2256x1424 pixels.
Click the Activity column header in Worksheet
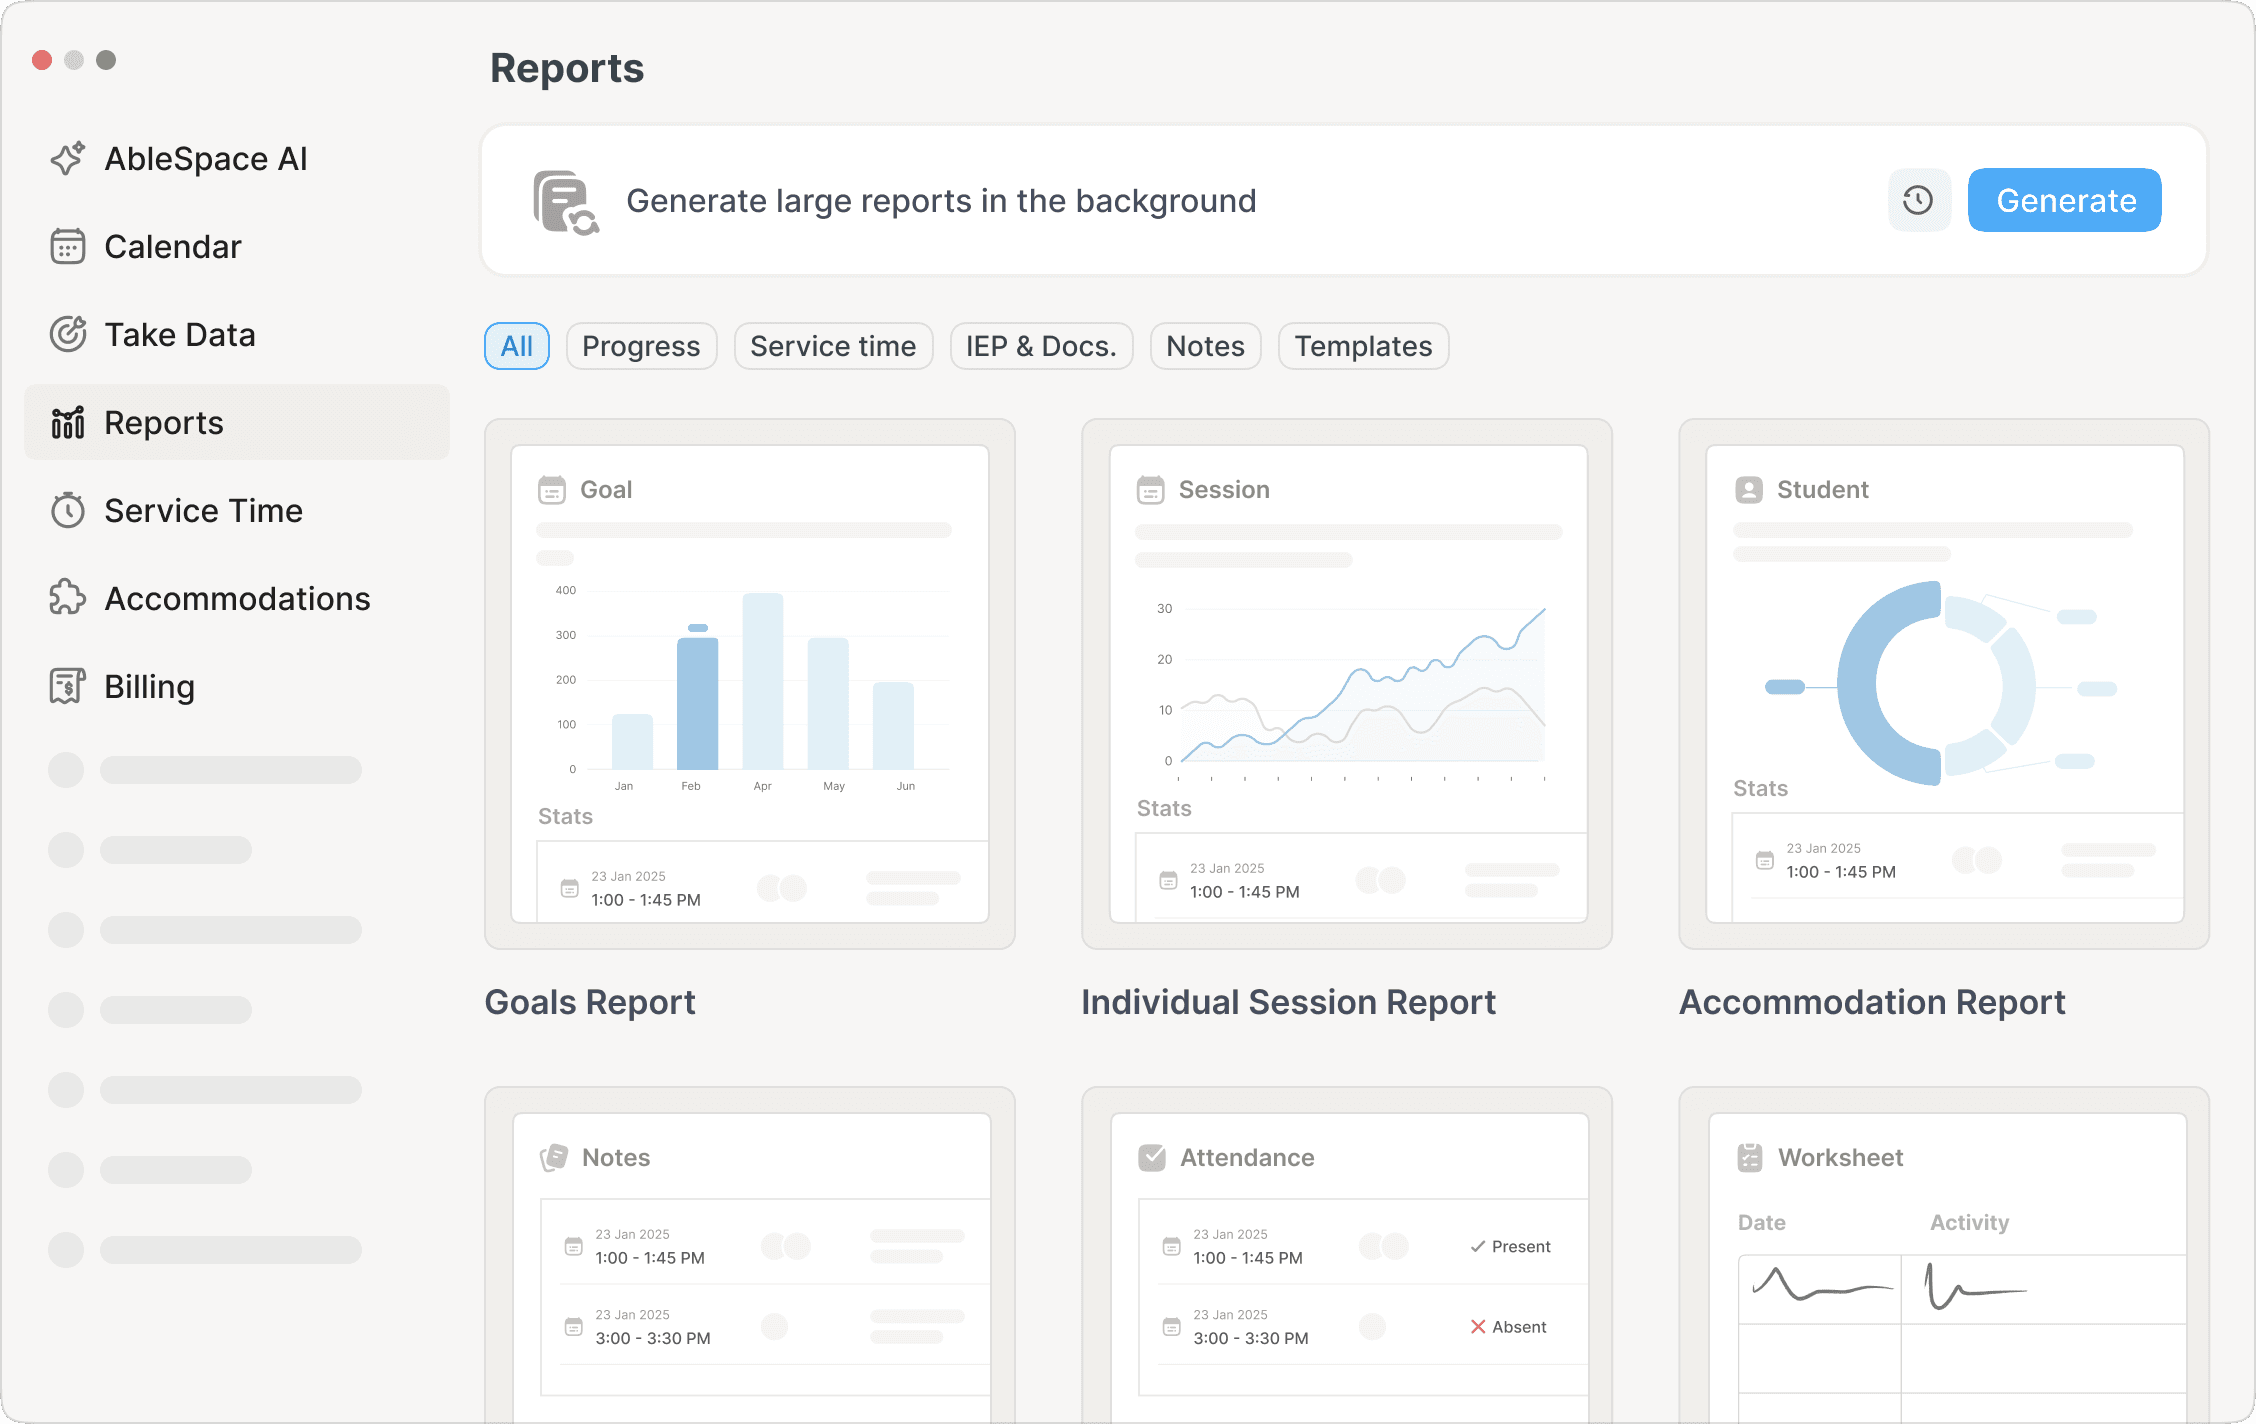(x=1969, y=1222)
